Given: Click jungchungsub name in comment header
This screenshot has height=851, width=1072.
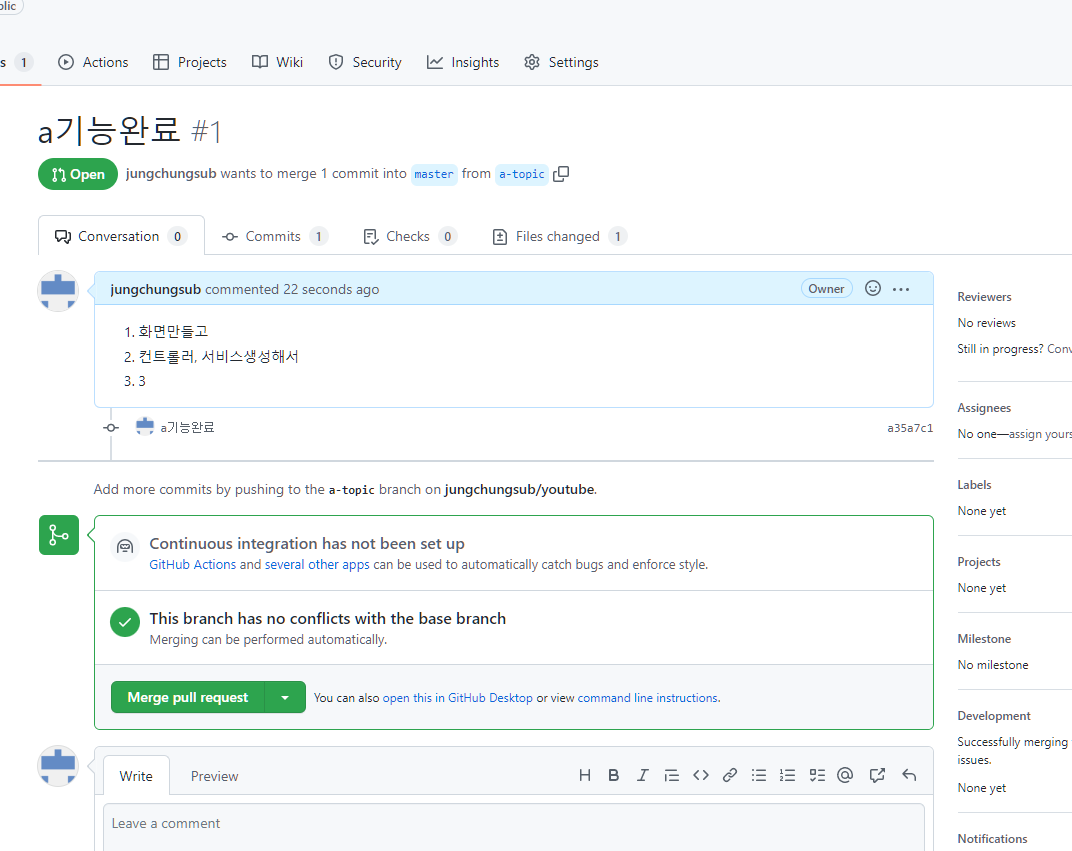Looking at the screenshot, I should click(155, 289).
